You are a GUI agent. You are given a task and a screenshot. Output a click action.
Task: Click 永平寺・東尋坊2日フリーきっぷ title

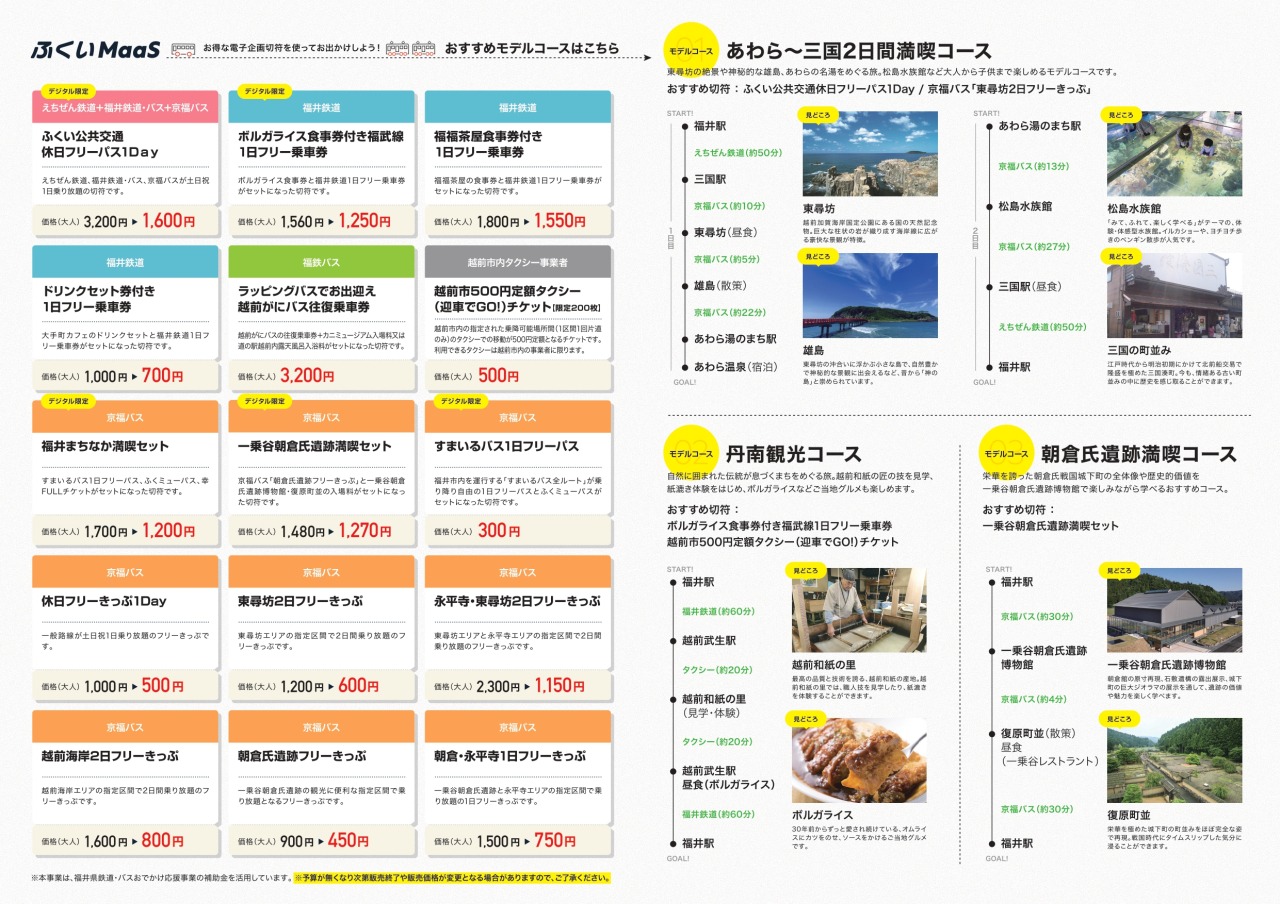point(517,601)
